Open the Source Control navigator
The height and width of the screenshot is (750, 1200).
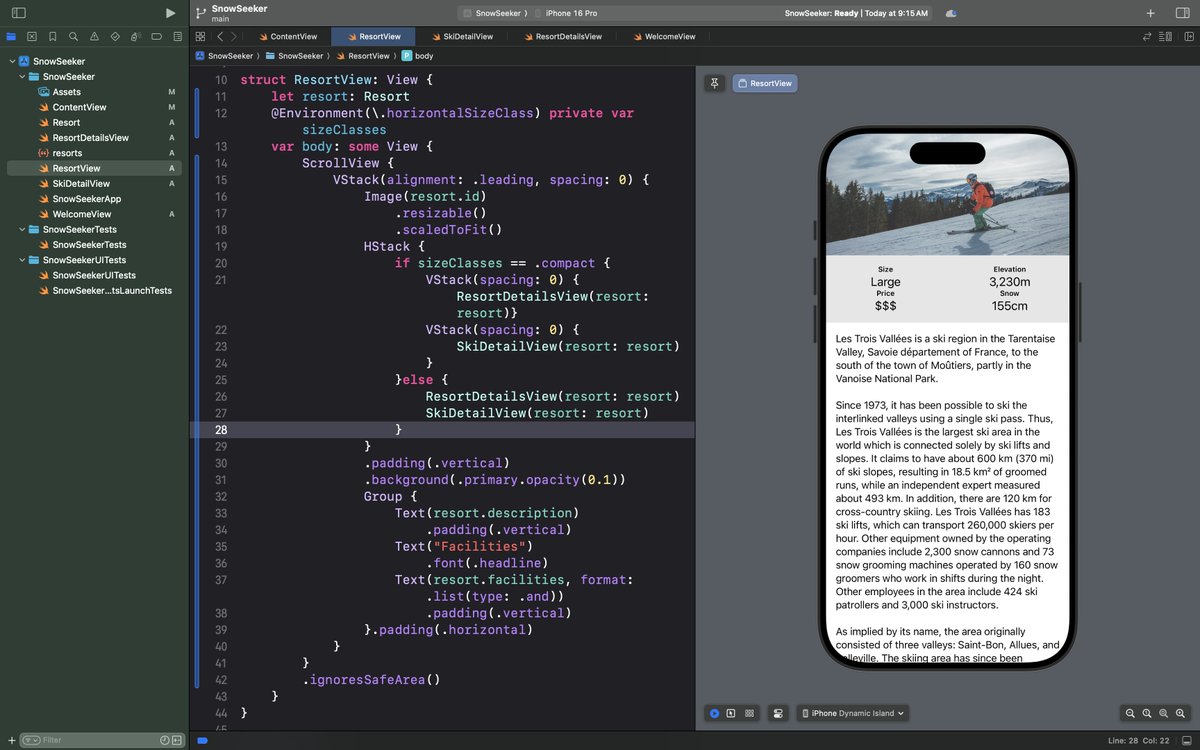tap(32, 36)
